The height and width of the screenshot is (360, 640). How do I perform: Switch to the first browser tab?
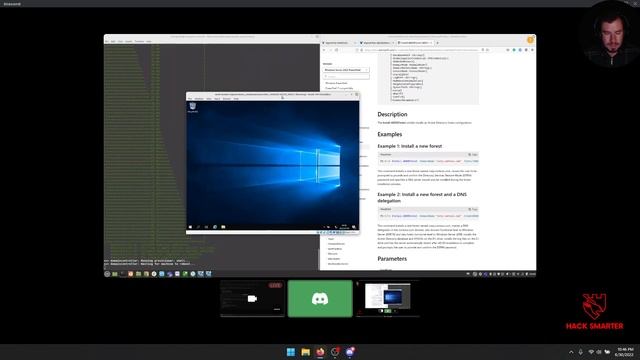[339, 43]
